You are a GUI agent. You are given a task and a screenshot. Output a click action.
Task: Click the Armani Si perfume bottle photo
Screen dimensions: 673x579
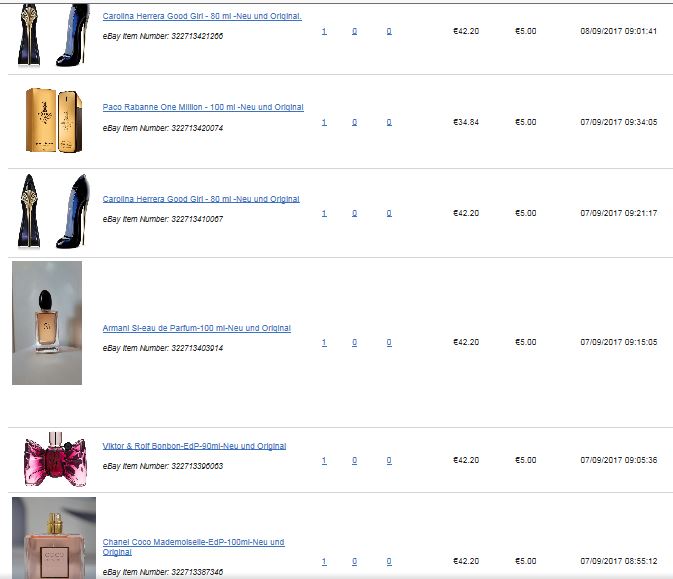(x=47, y=323)
